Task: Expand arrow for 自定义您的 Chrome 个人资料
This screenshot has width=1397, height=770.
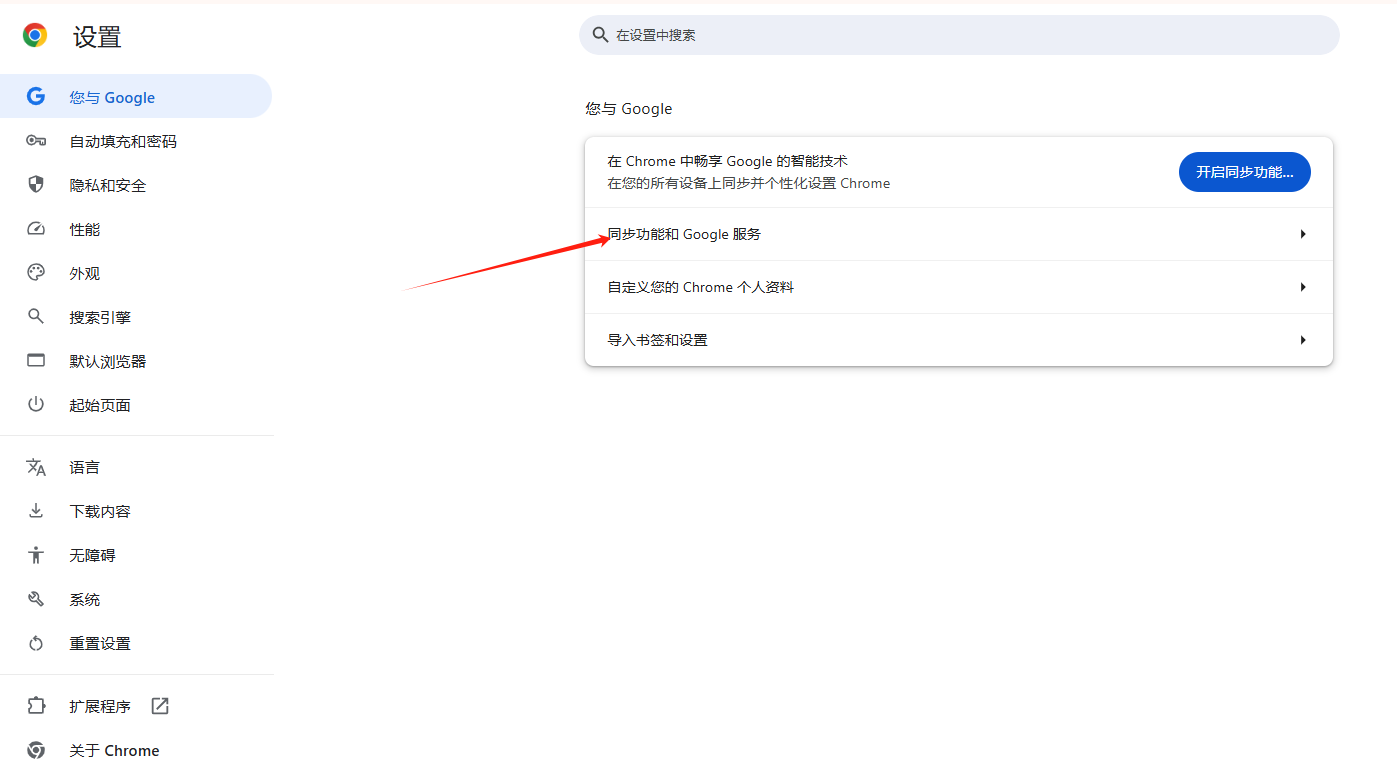Action: point(1303,287)
